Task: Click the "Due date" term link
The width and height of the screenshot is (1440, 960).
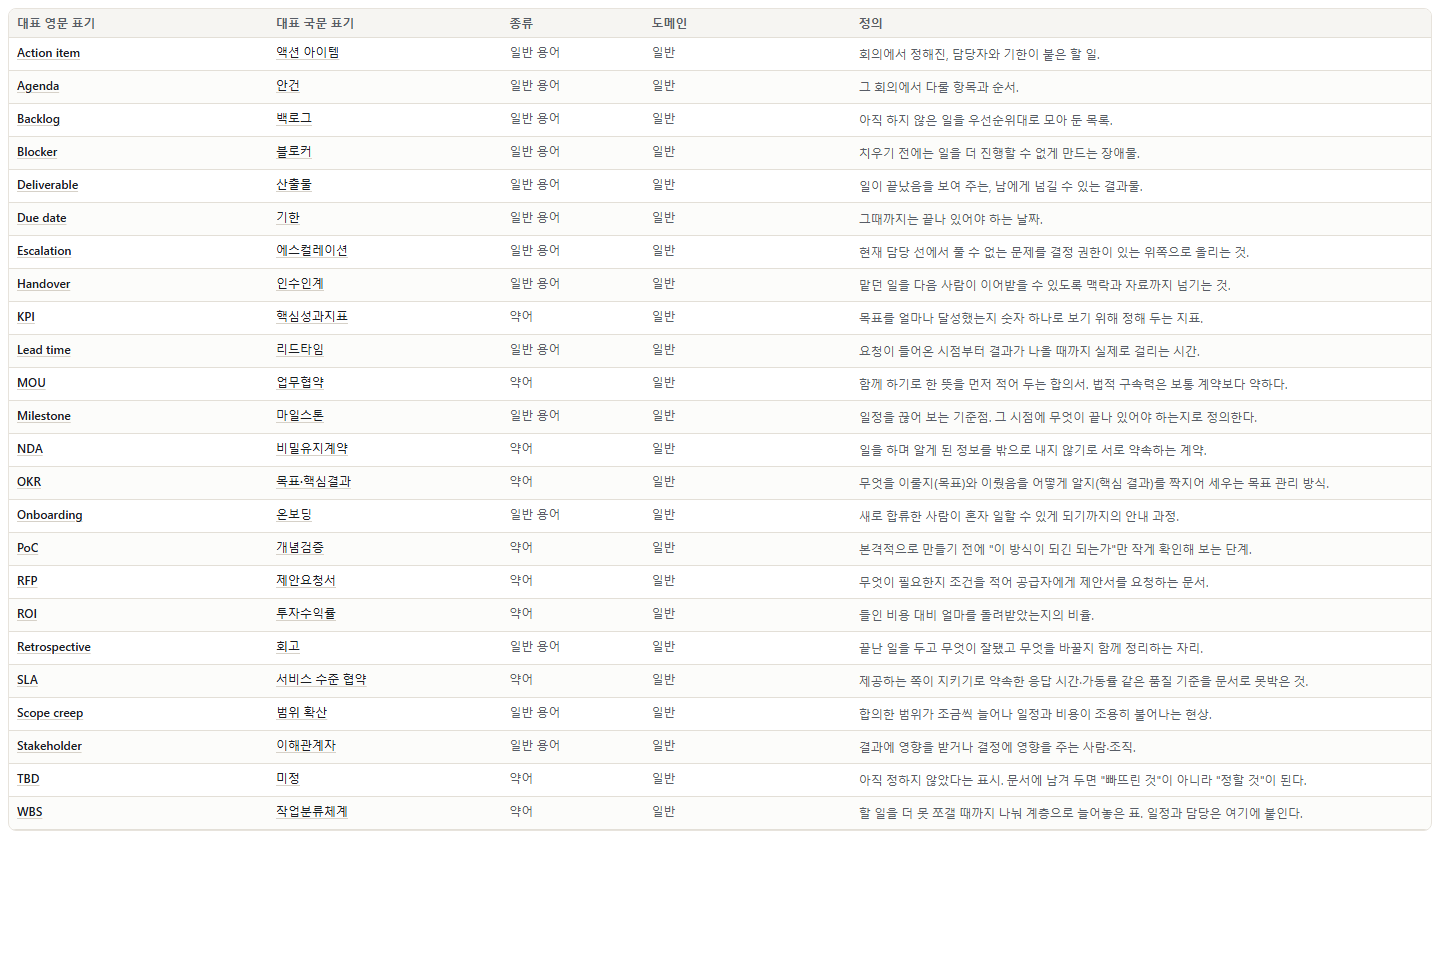Action: pos(42,218)
